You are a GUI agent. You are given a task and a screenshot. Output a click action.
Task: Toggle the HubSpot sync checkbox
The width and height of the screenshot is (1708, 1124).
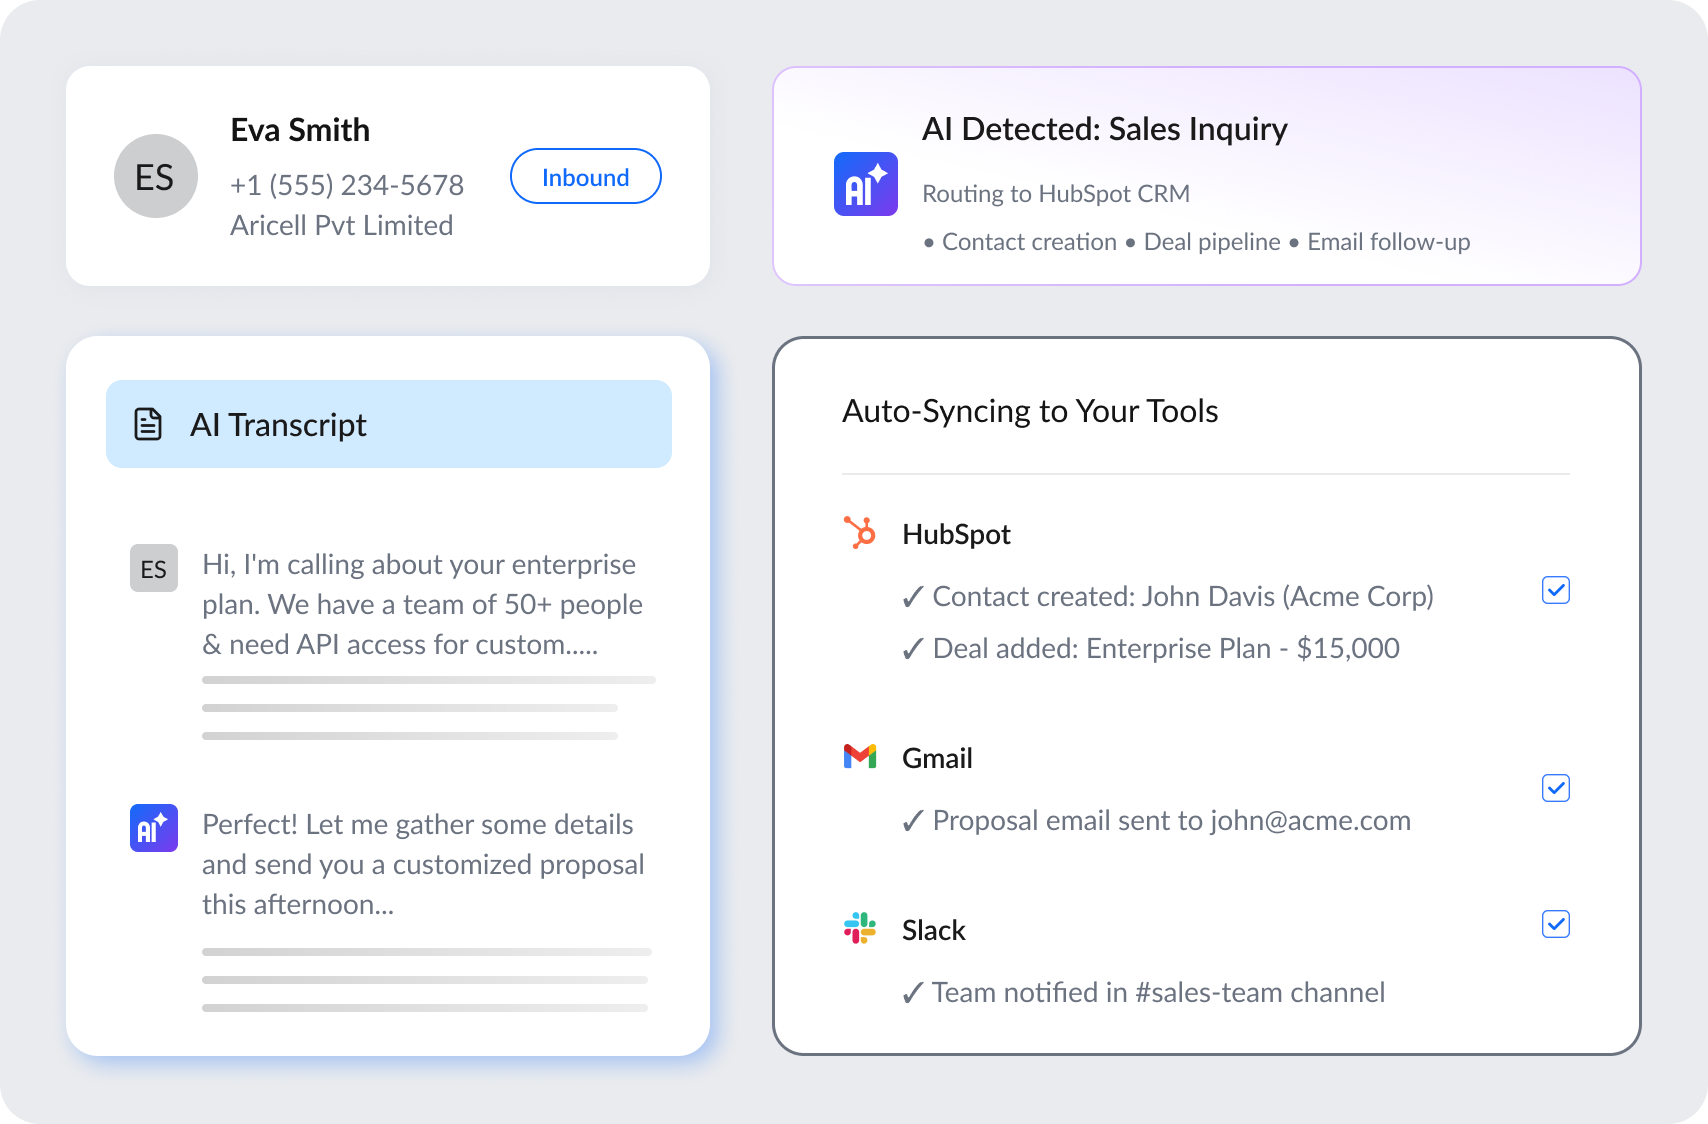coord(1555,590)
